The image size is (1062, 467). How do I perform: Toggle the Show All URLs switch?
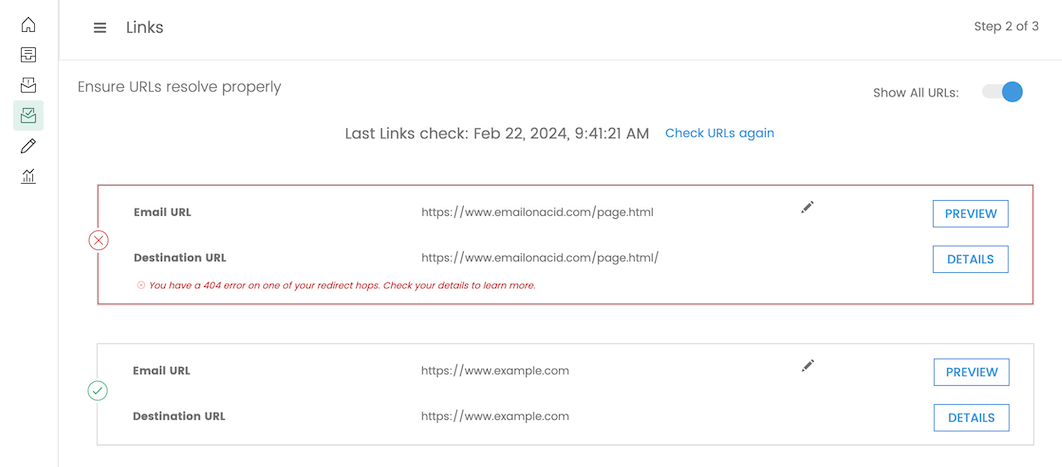(1003, 92)
